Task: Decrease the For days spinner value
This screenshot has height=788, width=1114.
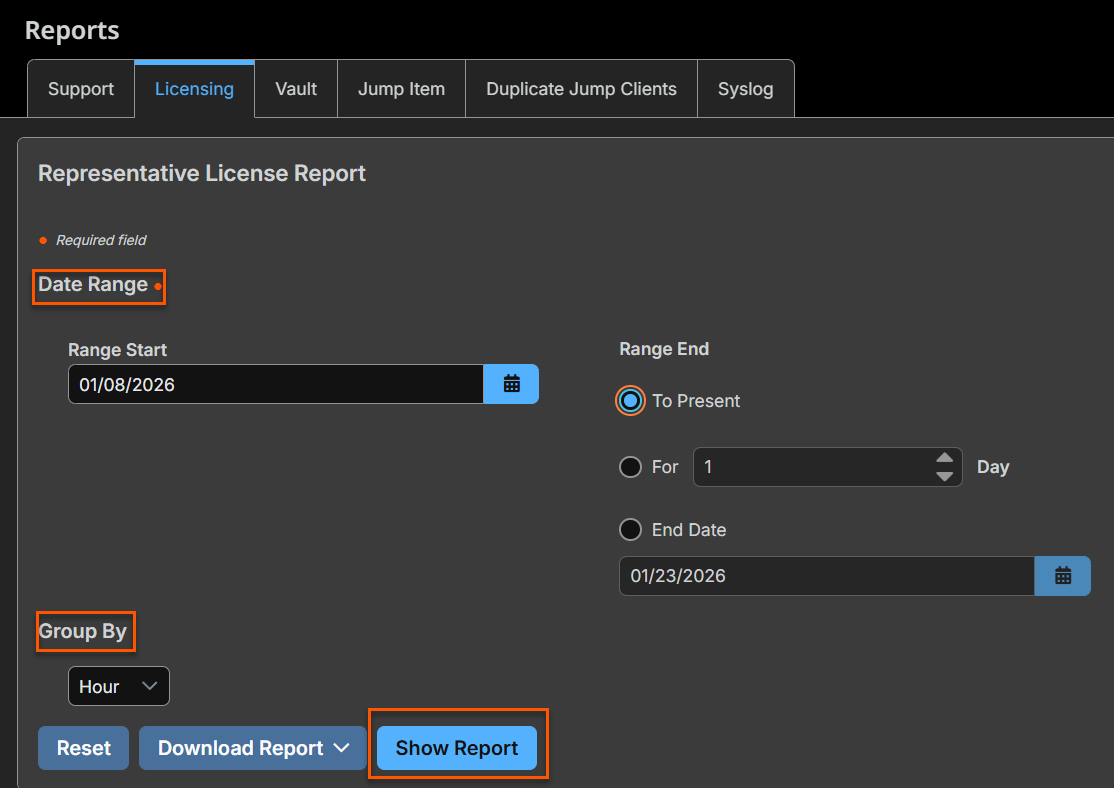Action: [x=944, y=476]
